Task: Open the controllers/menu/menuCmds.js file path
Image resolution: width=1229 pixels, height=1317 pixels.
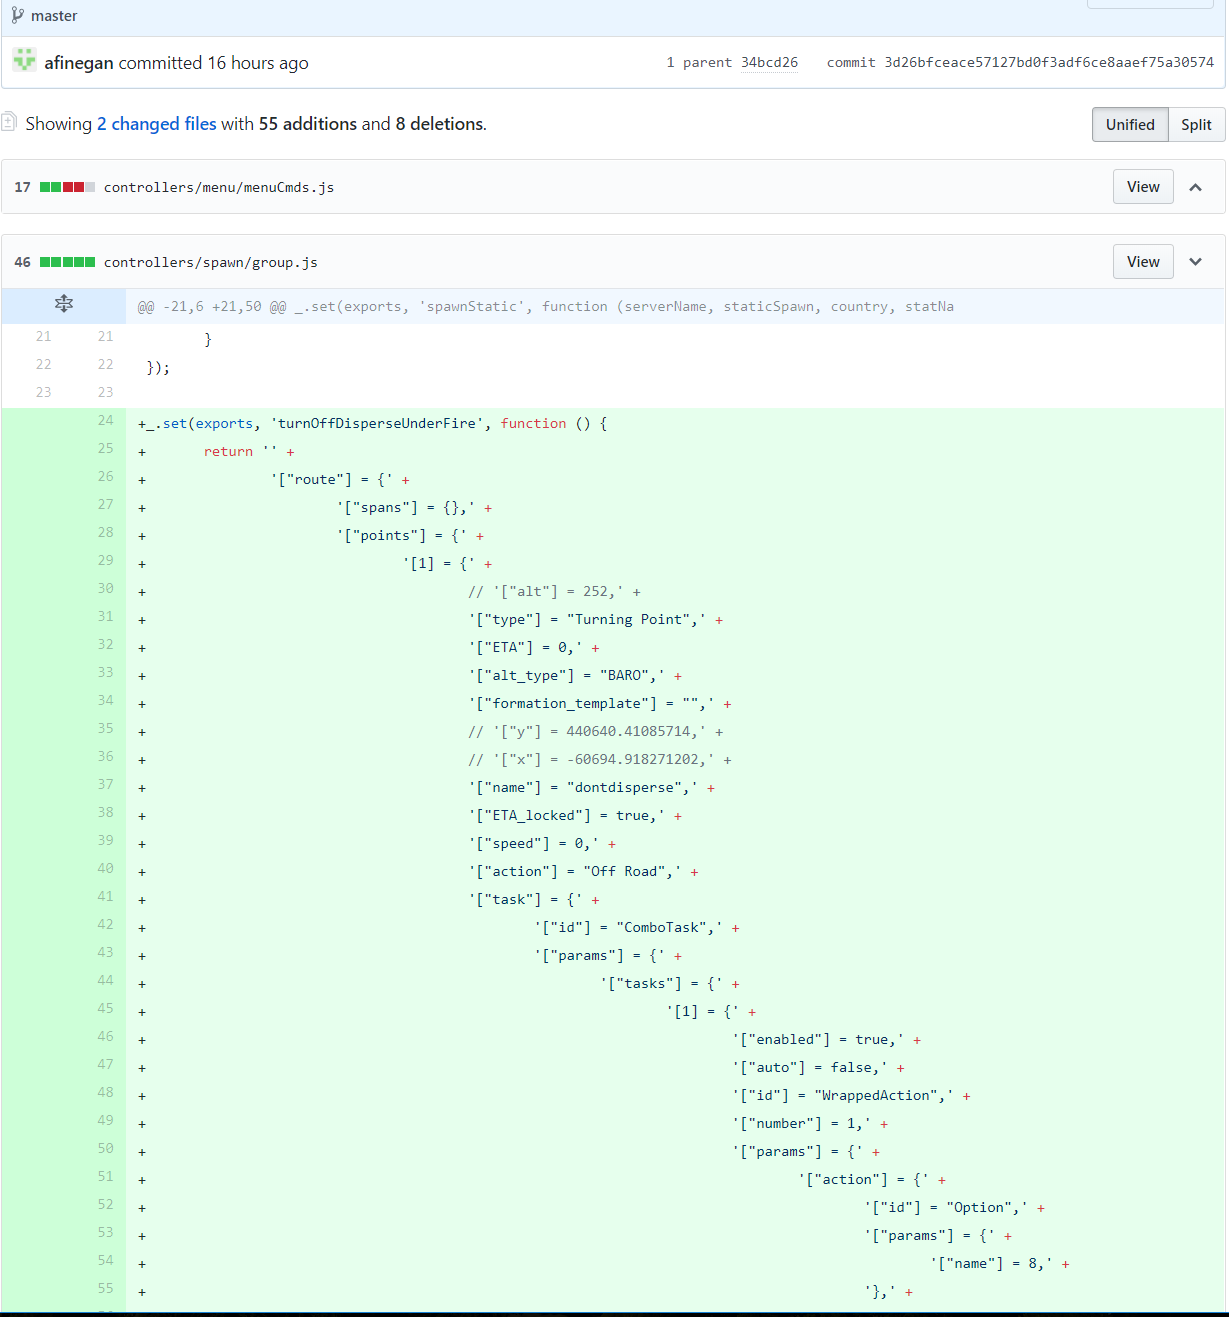Action: [219, 187]
